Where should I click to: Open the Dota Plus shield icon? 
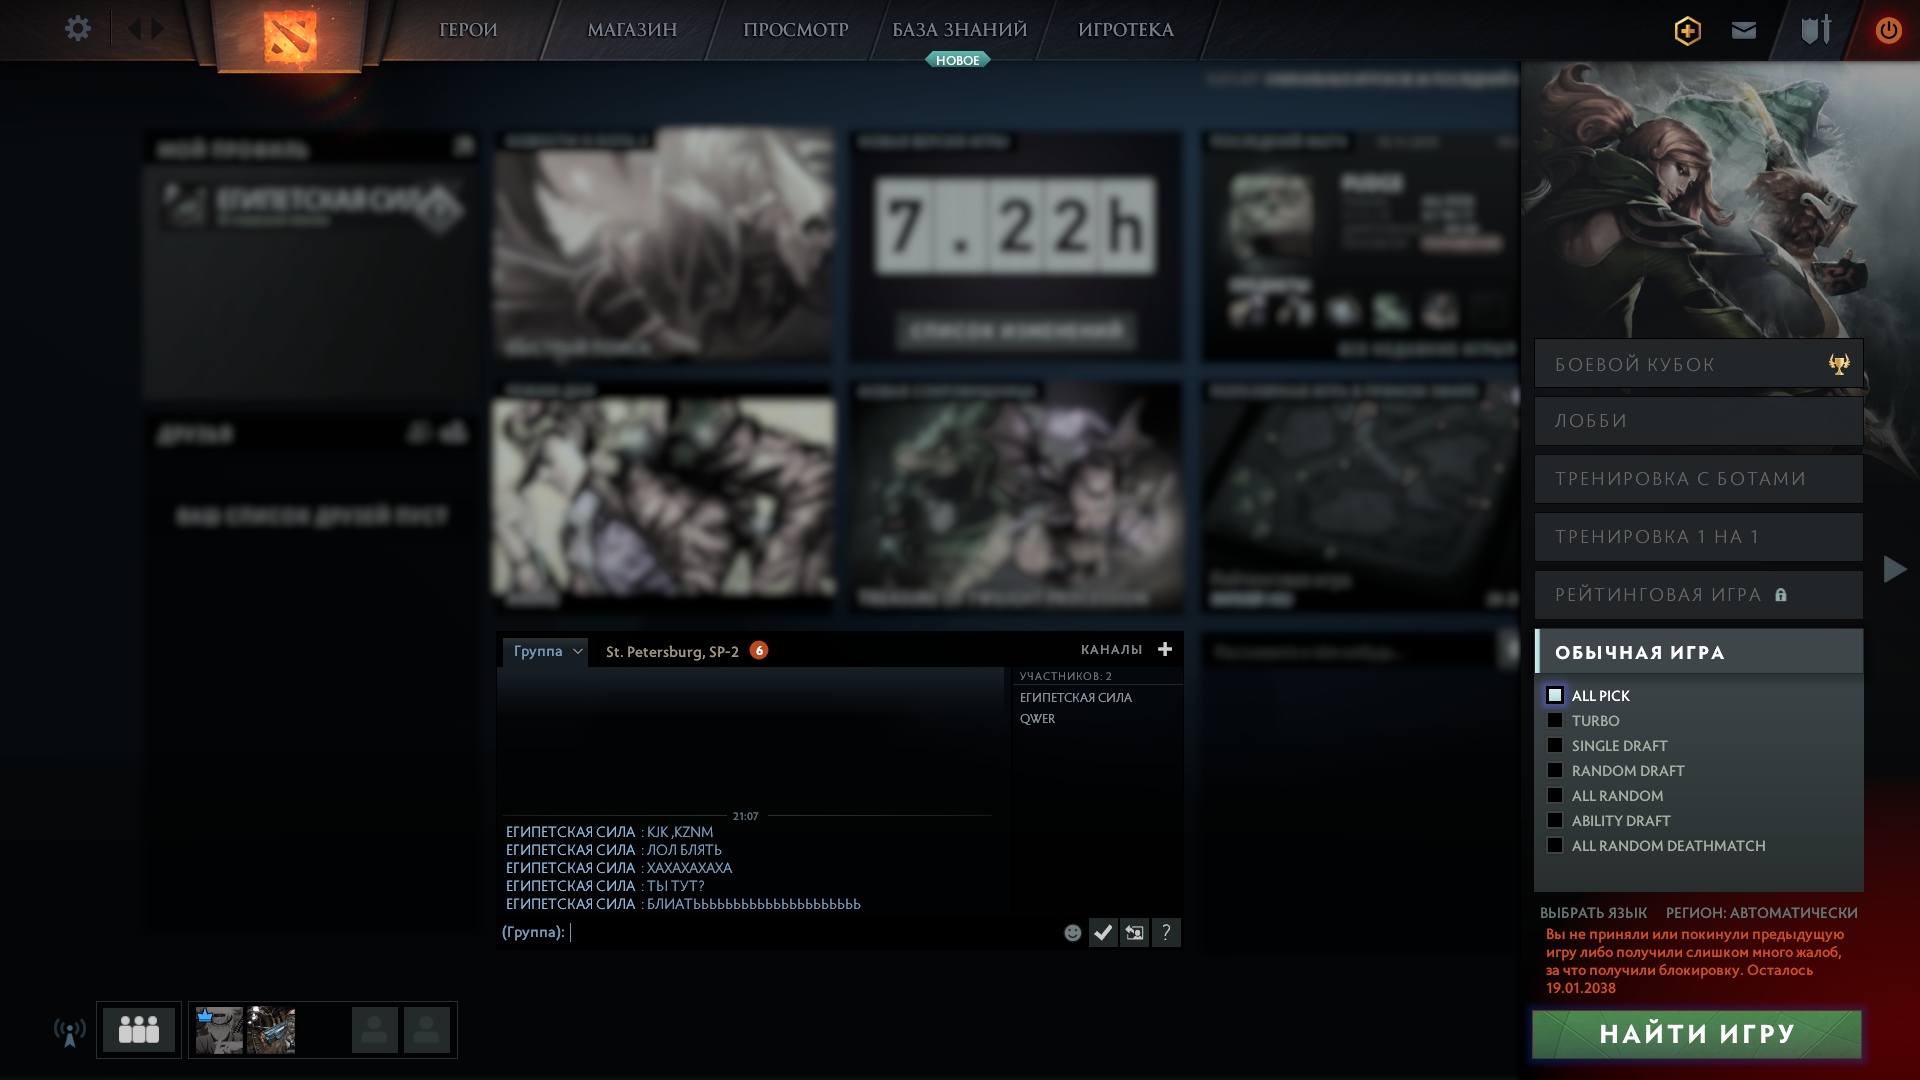(1687, 30)
